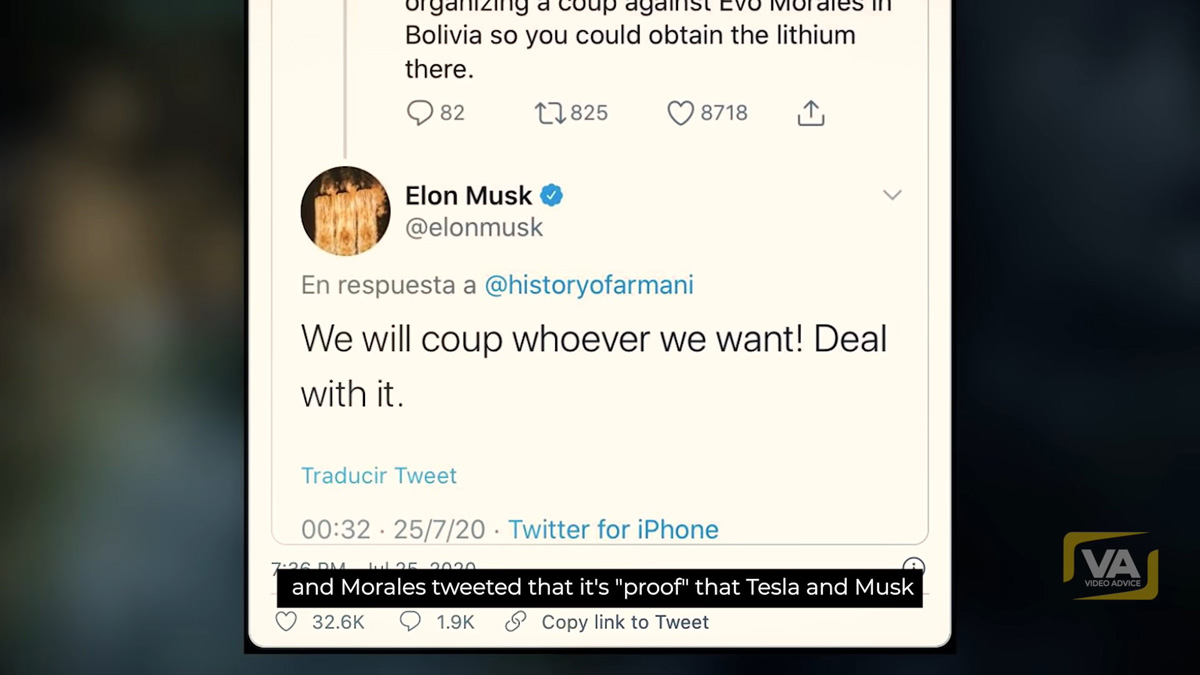
Task: Click the 00:32 · 25/7/20 timestamp
Action: [394, 529]
